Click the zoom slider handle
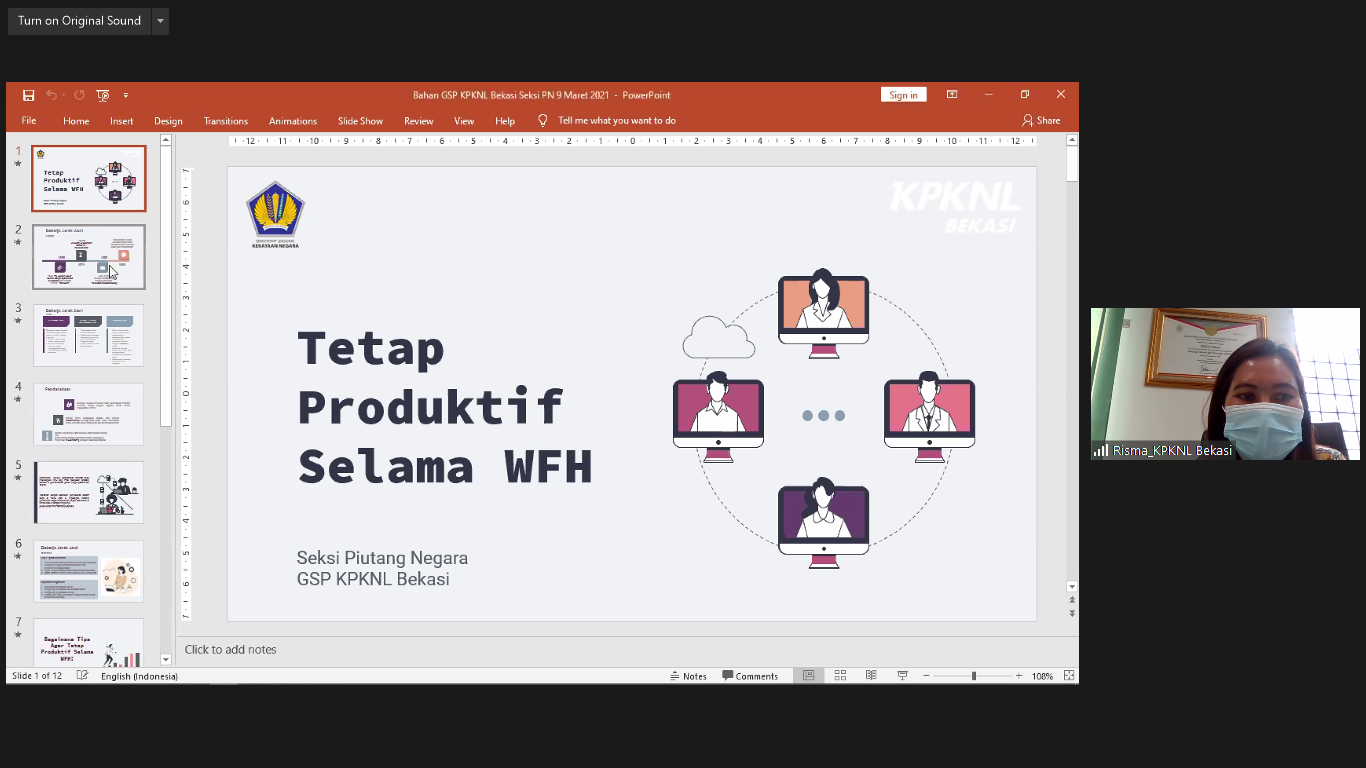The image size is (1366, 768). pyautogui.click(x=973, y=676)
